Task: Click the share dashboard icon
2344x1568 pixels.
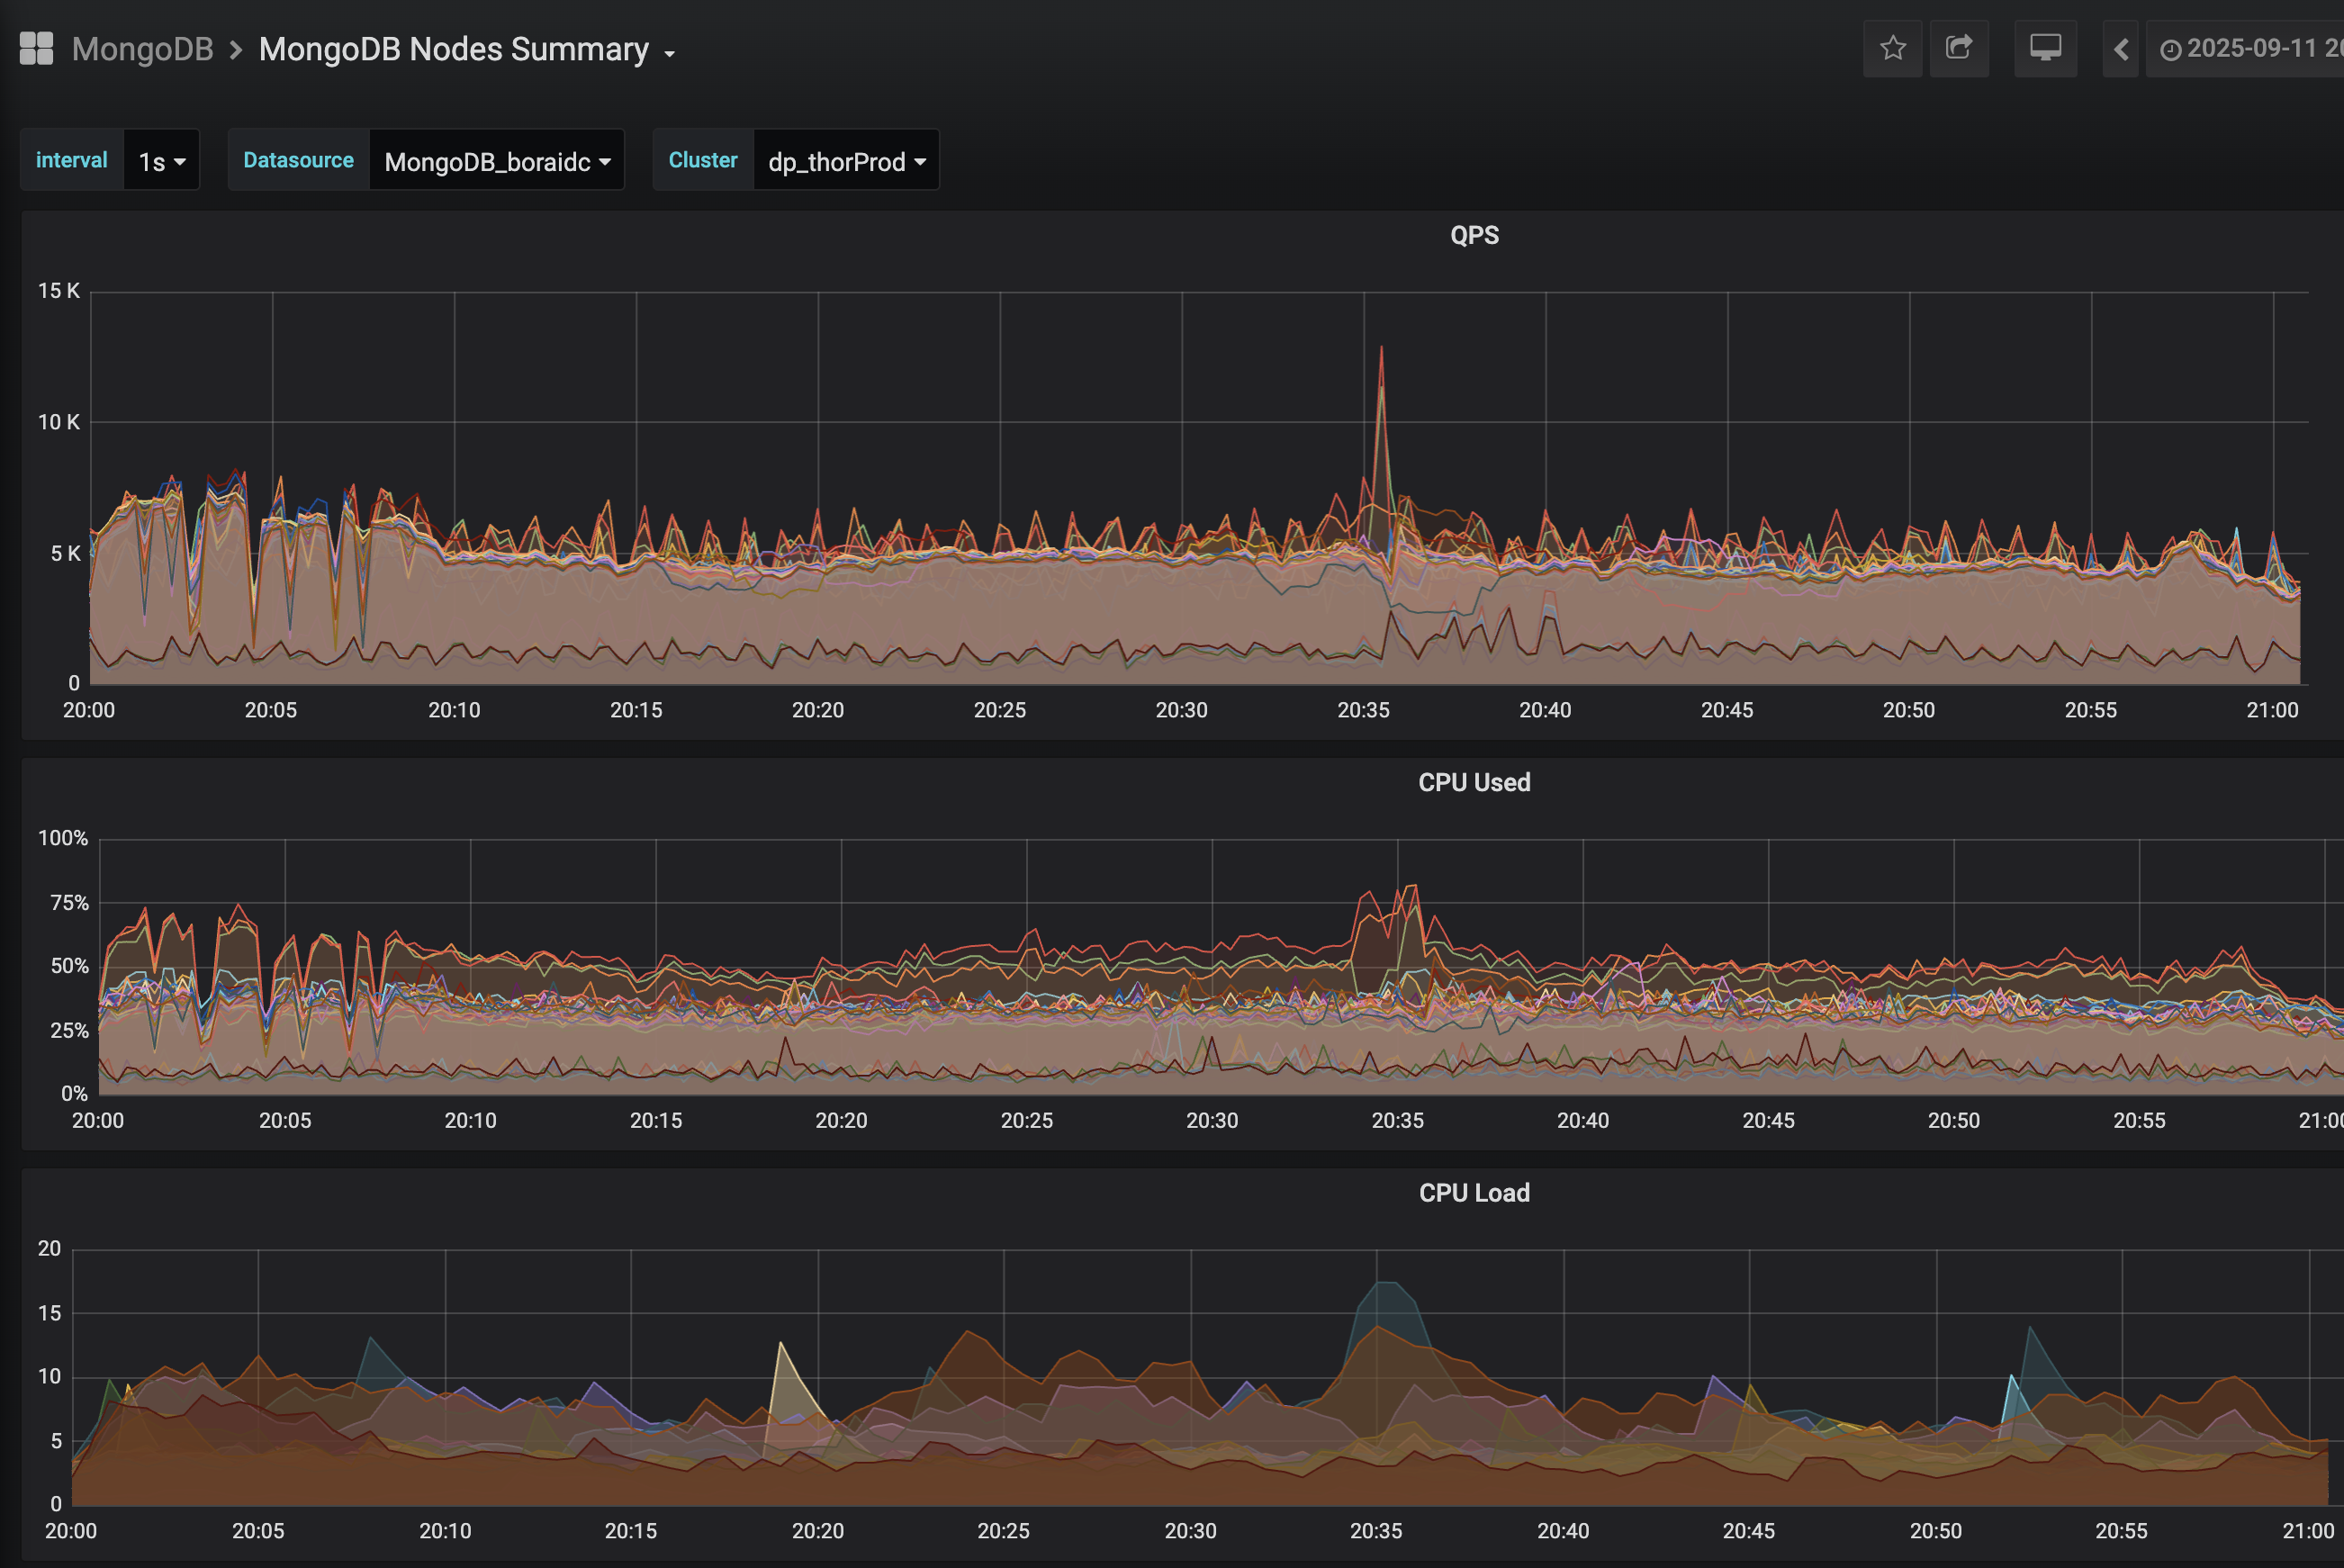Action: click(1958, 48)
